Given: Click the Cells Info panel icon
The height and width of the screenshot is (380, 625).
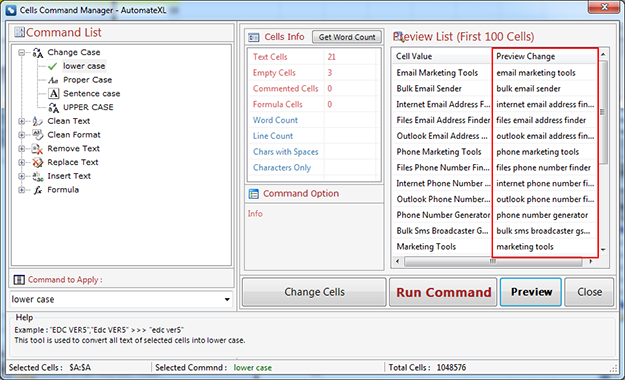Looking at the screenshot, I should coord(254,37).
